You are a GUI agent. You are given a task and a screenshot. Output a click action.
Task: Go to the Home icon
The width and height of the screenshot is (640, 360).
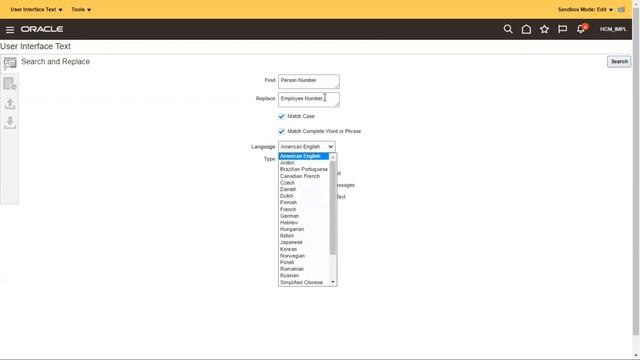click(526, 29)
